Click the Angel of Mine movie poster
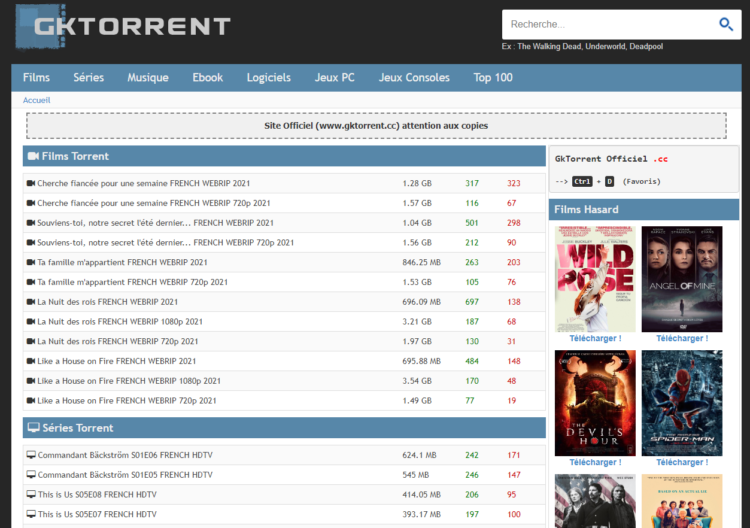This screenshot has width=750, height=528. coord(682,279)
